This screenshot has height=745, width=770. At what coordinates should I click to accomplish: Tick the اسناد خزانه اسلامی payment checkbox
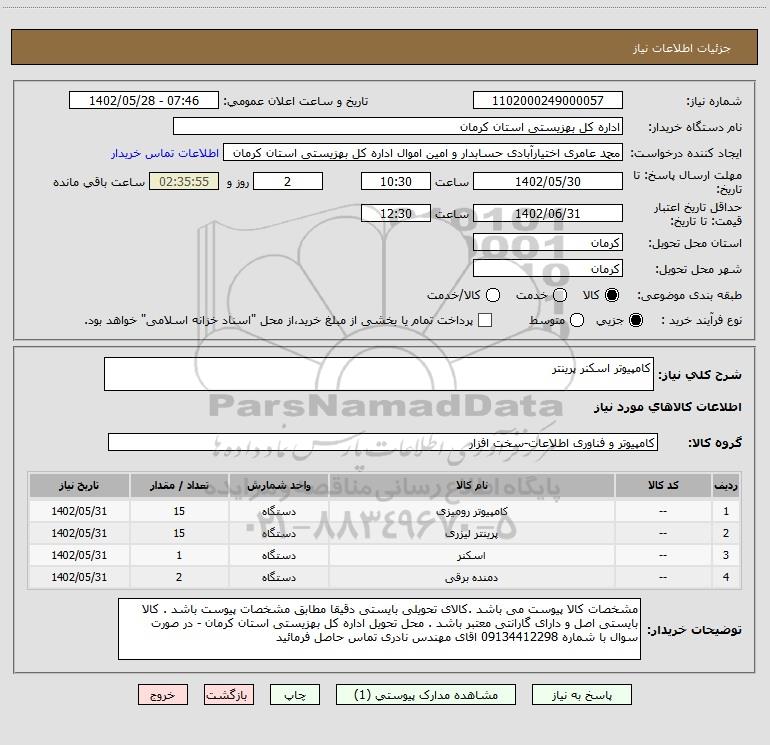485,320
